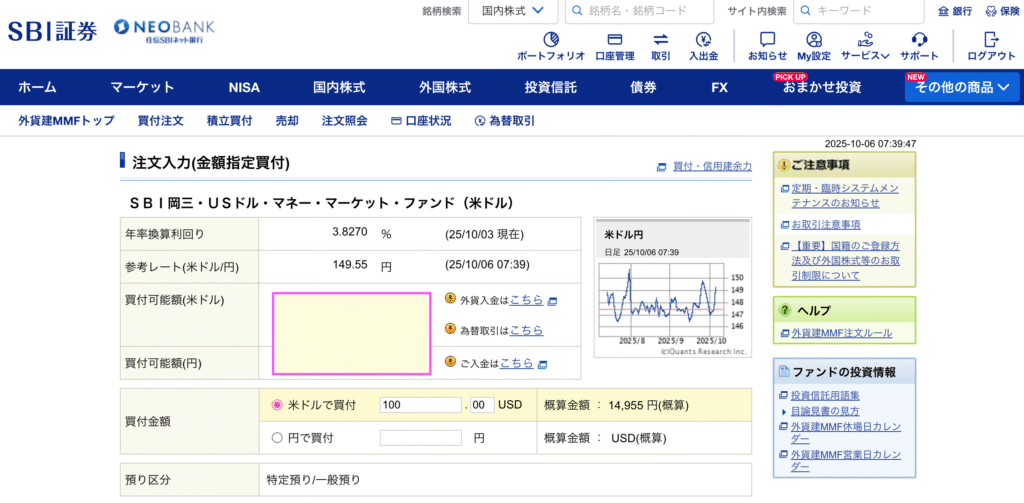Screen dimensions: 1024x503
Task: Open the 外貨建MMF注文ルール help link
Action: (841, 333)
